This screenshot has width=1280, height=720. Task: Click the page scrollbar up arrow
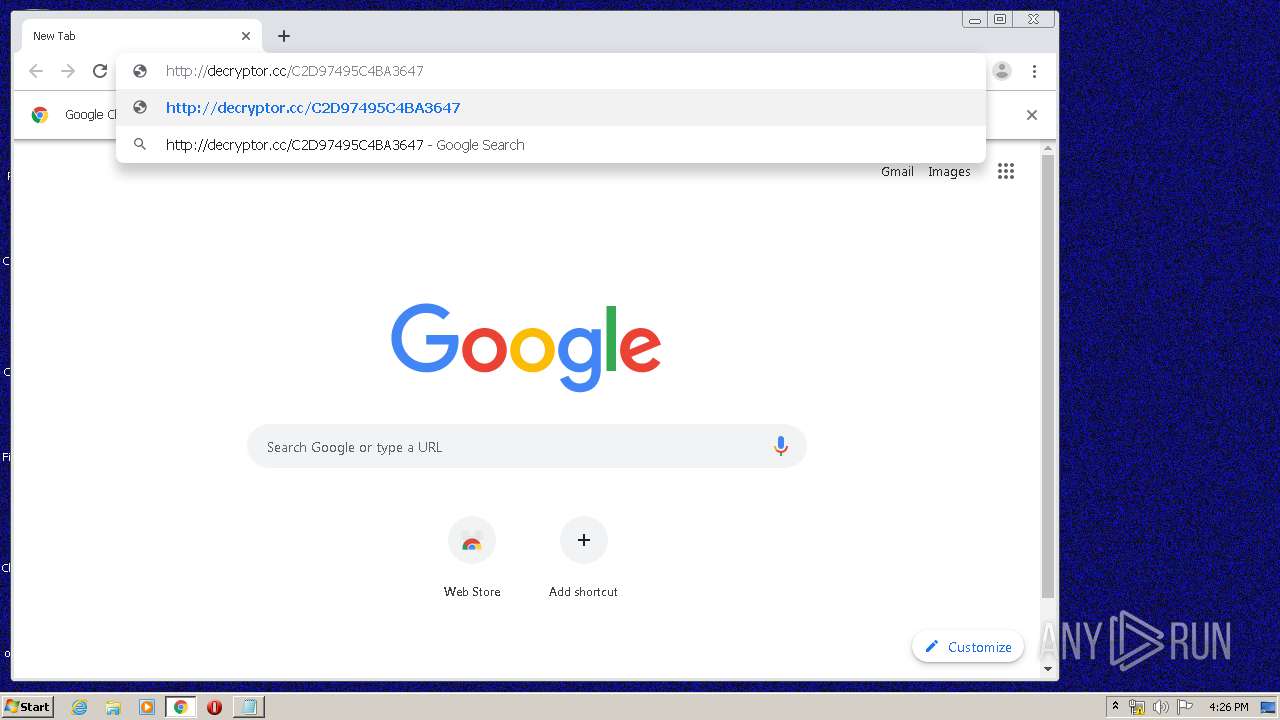[1048, 148]
